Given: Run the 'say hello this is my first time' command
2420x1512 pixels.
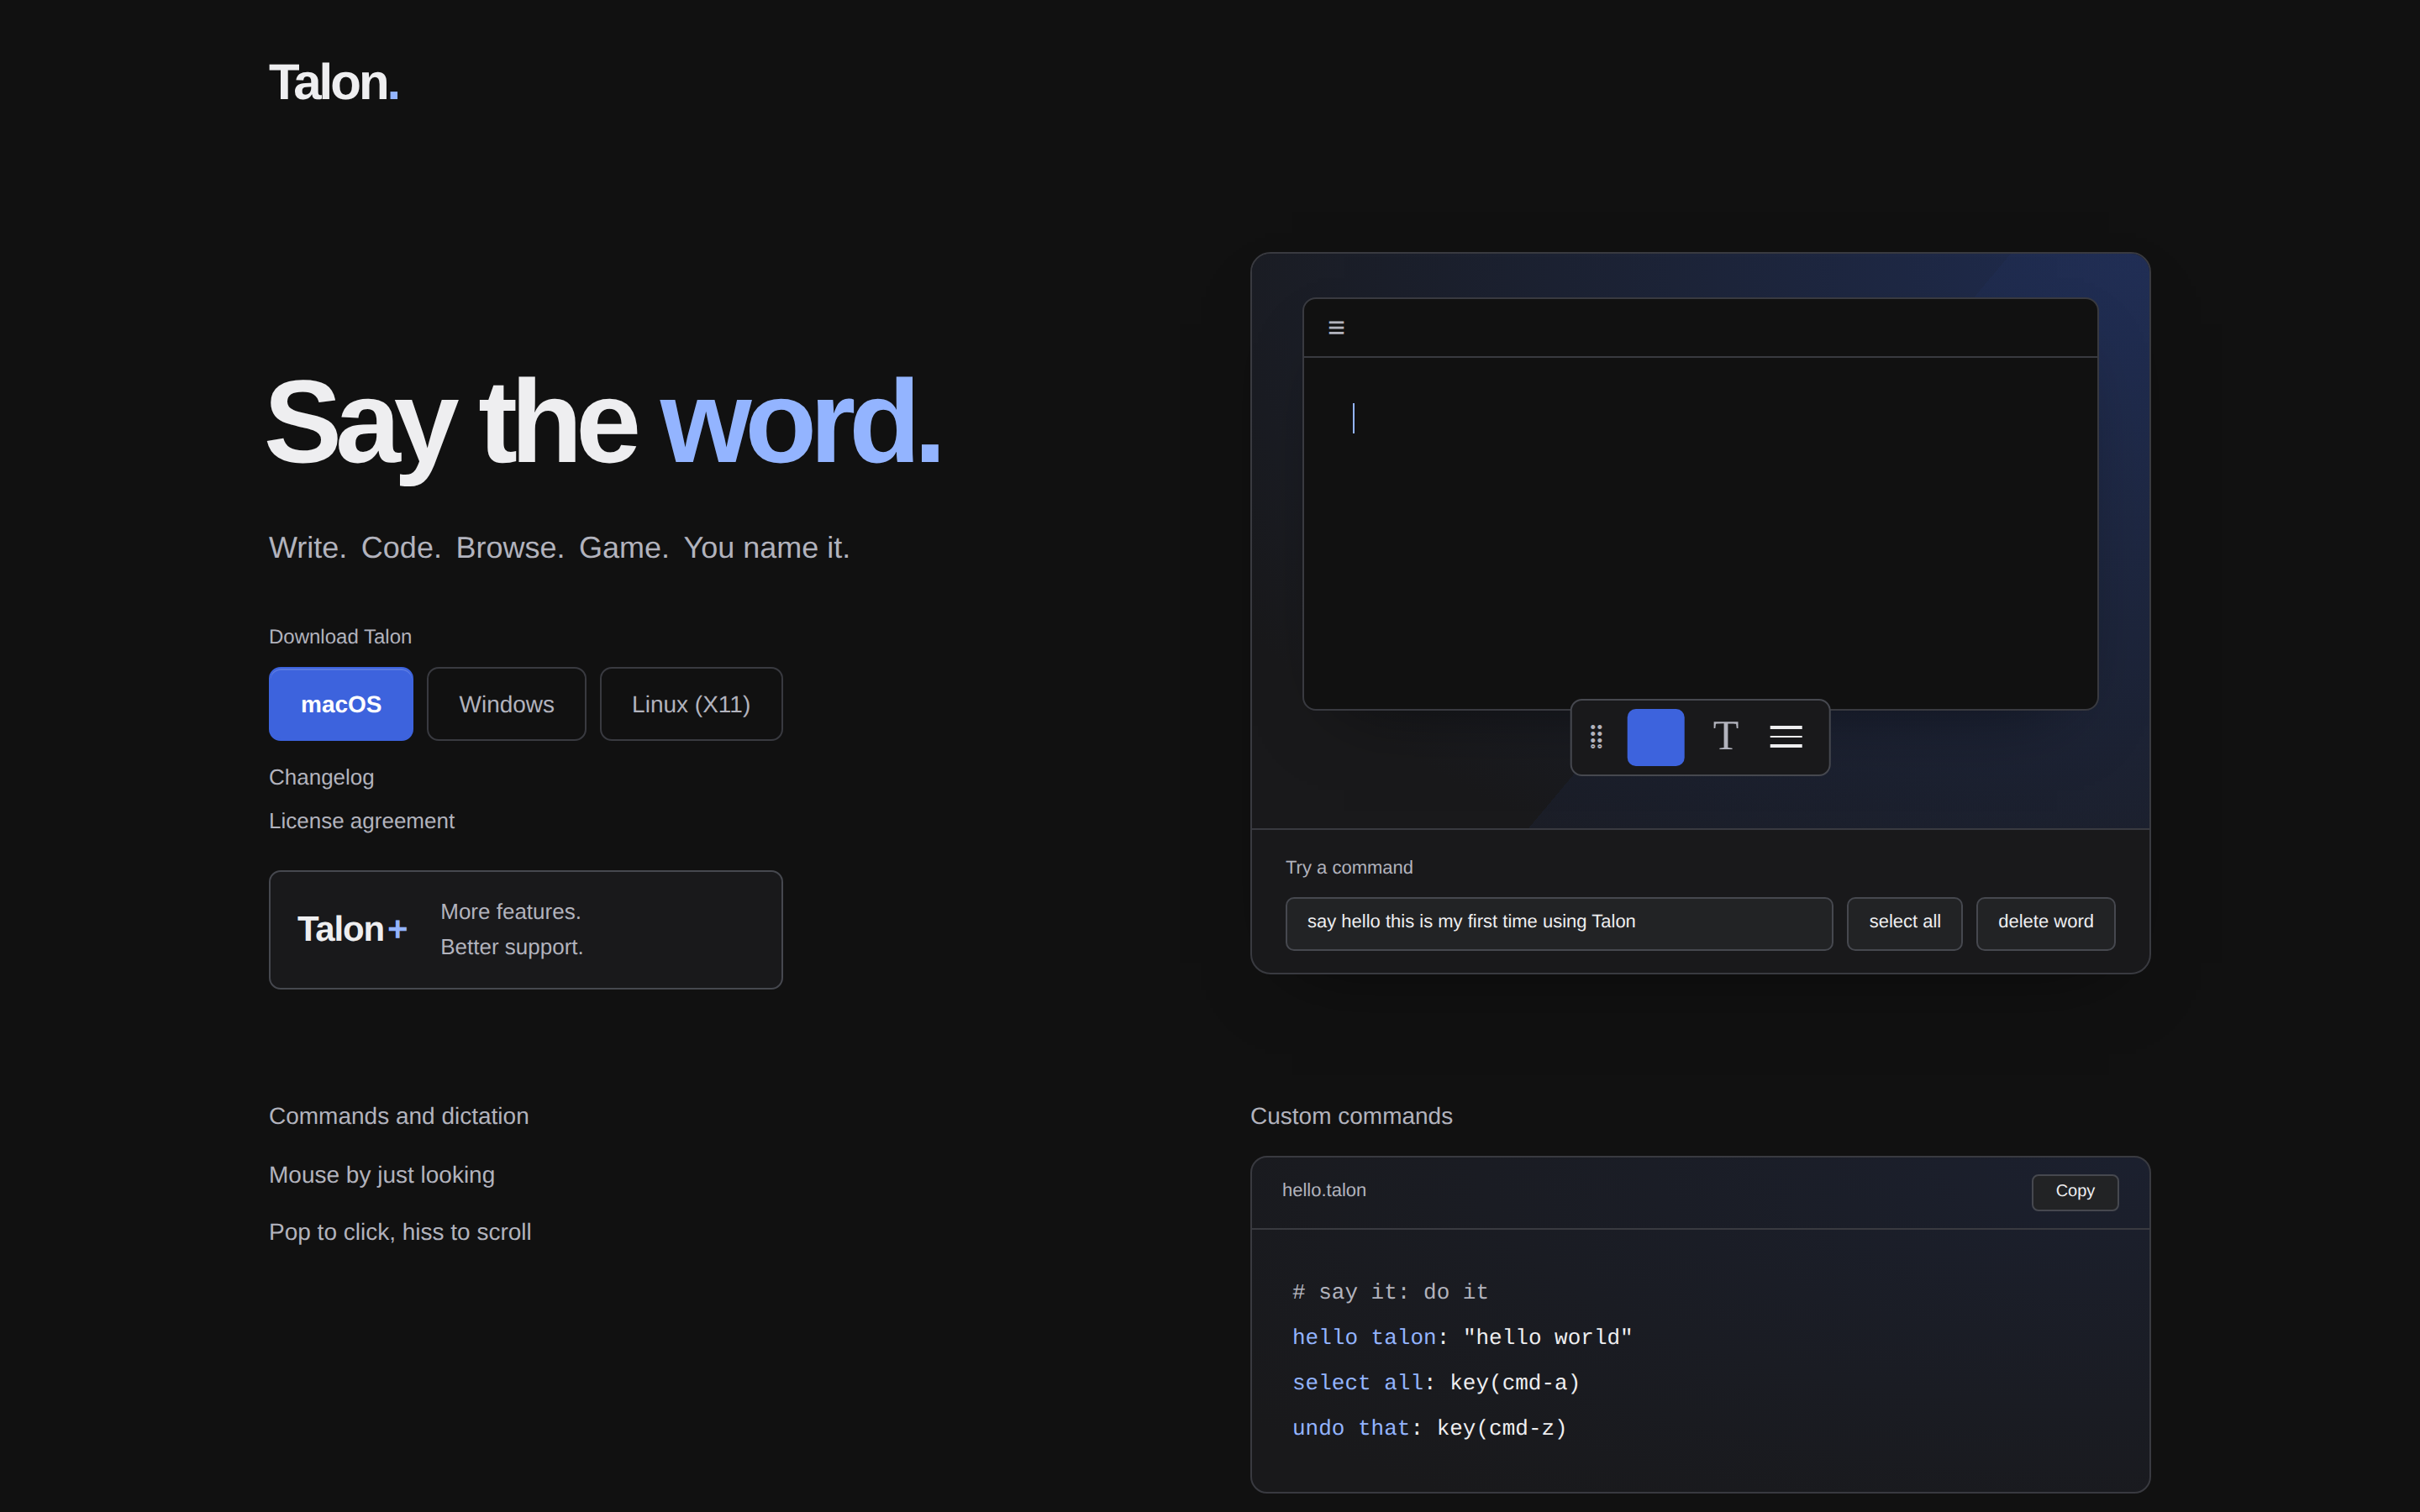Looking at the screenshot, I should (x=1559, y=922).
